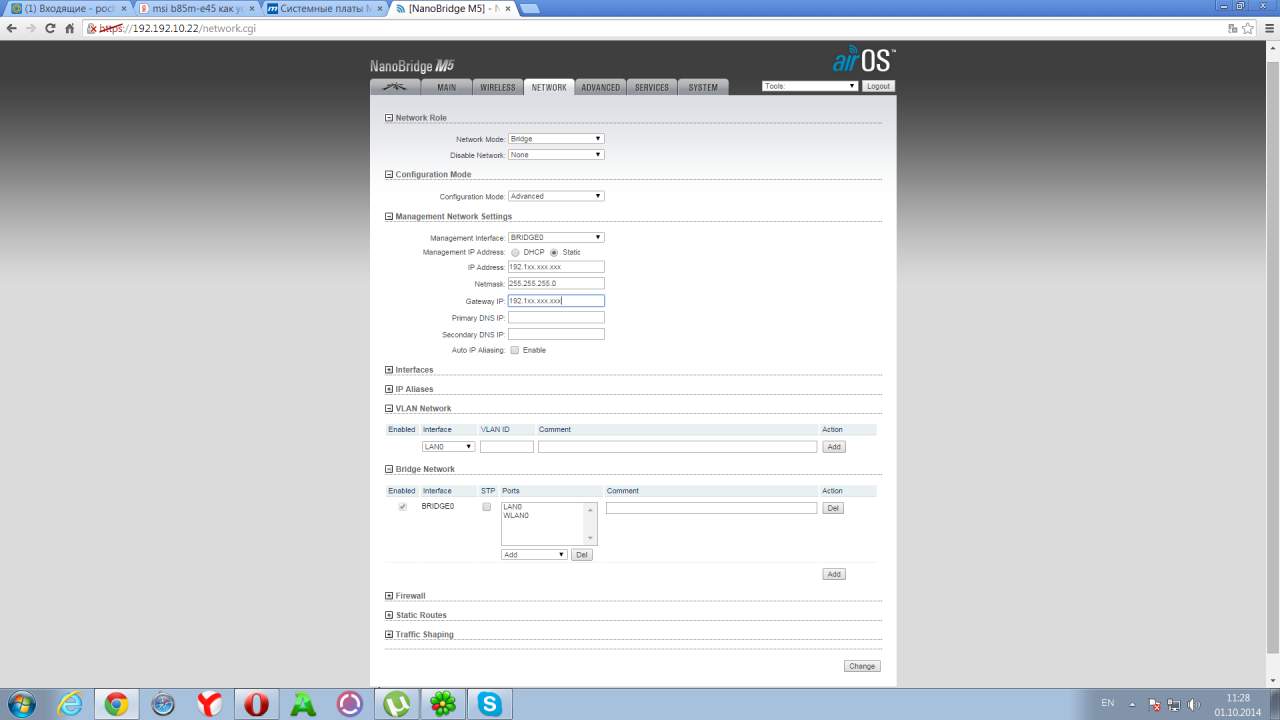Switch to the Входящие browser tab
This screenshot has height=720, width=1280.
68,8
